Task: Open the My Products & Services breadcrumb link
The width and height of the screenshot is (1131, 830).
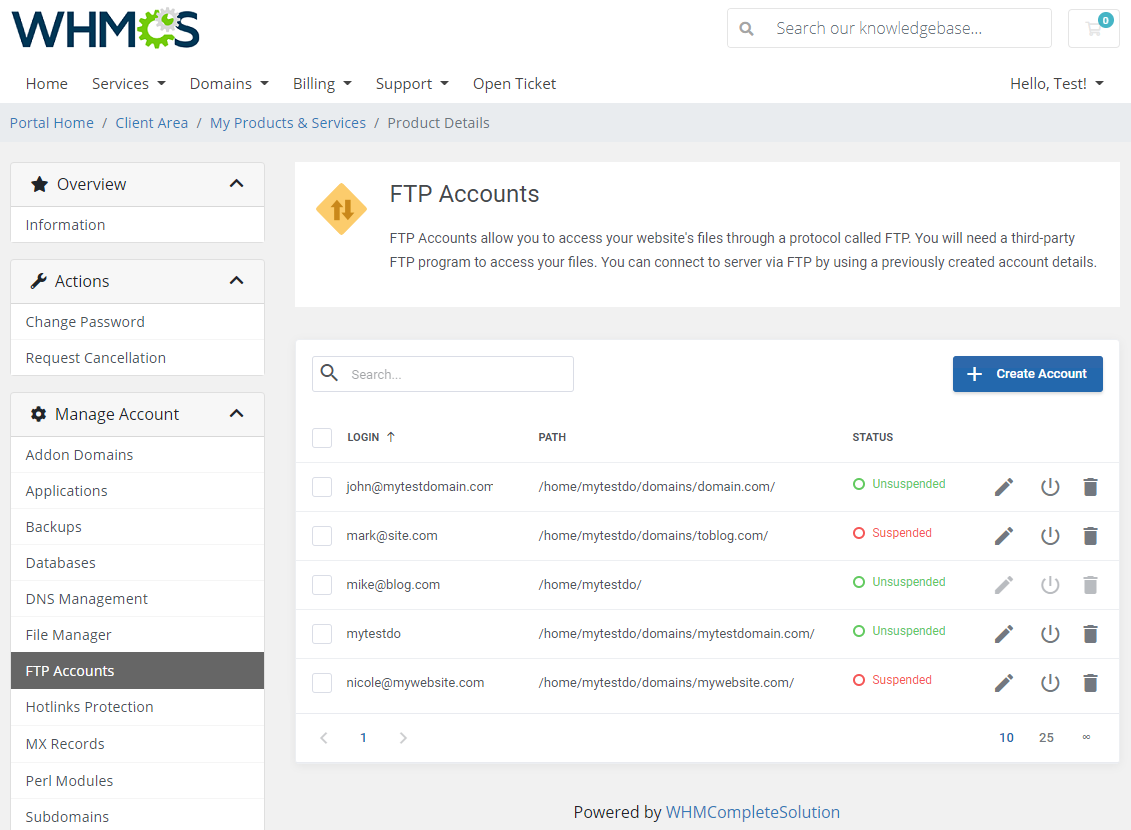Action: coord(287,122)
